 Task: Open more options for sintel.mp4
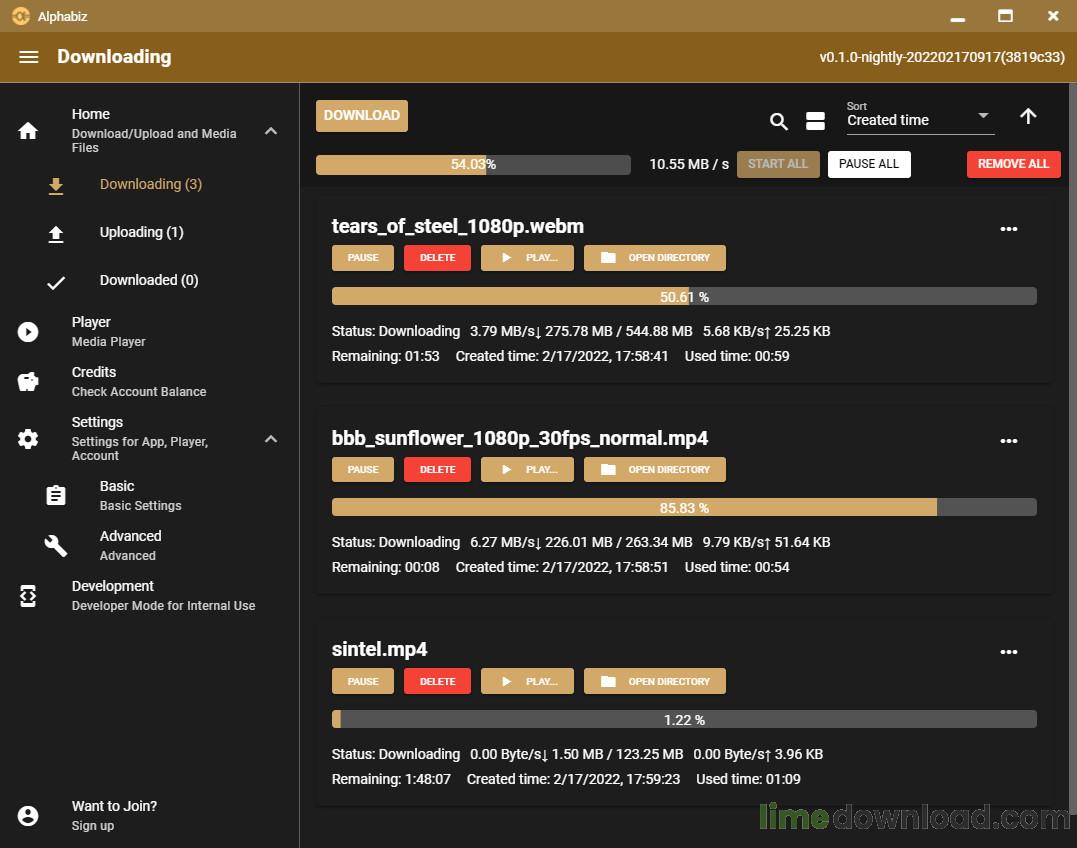(x=1008, y=653)
